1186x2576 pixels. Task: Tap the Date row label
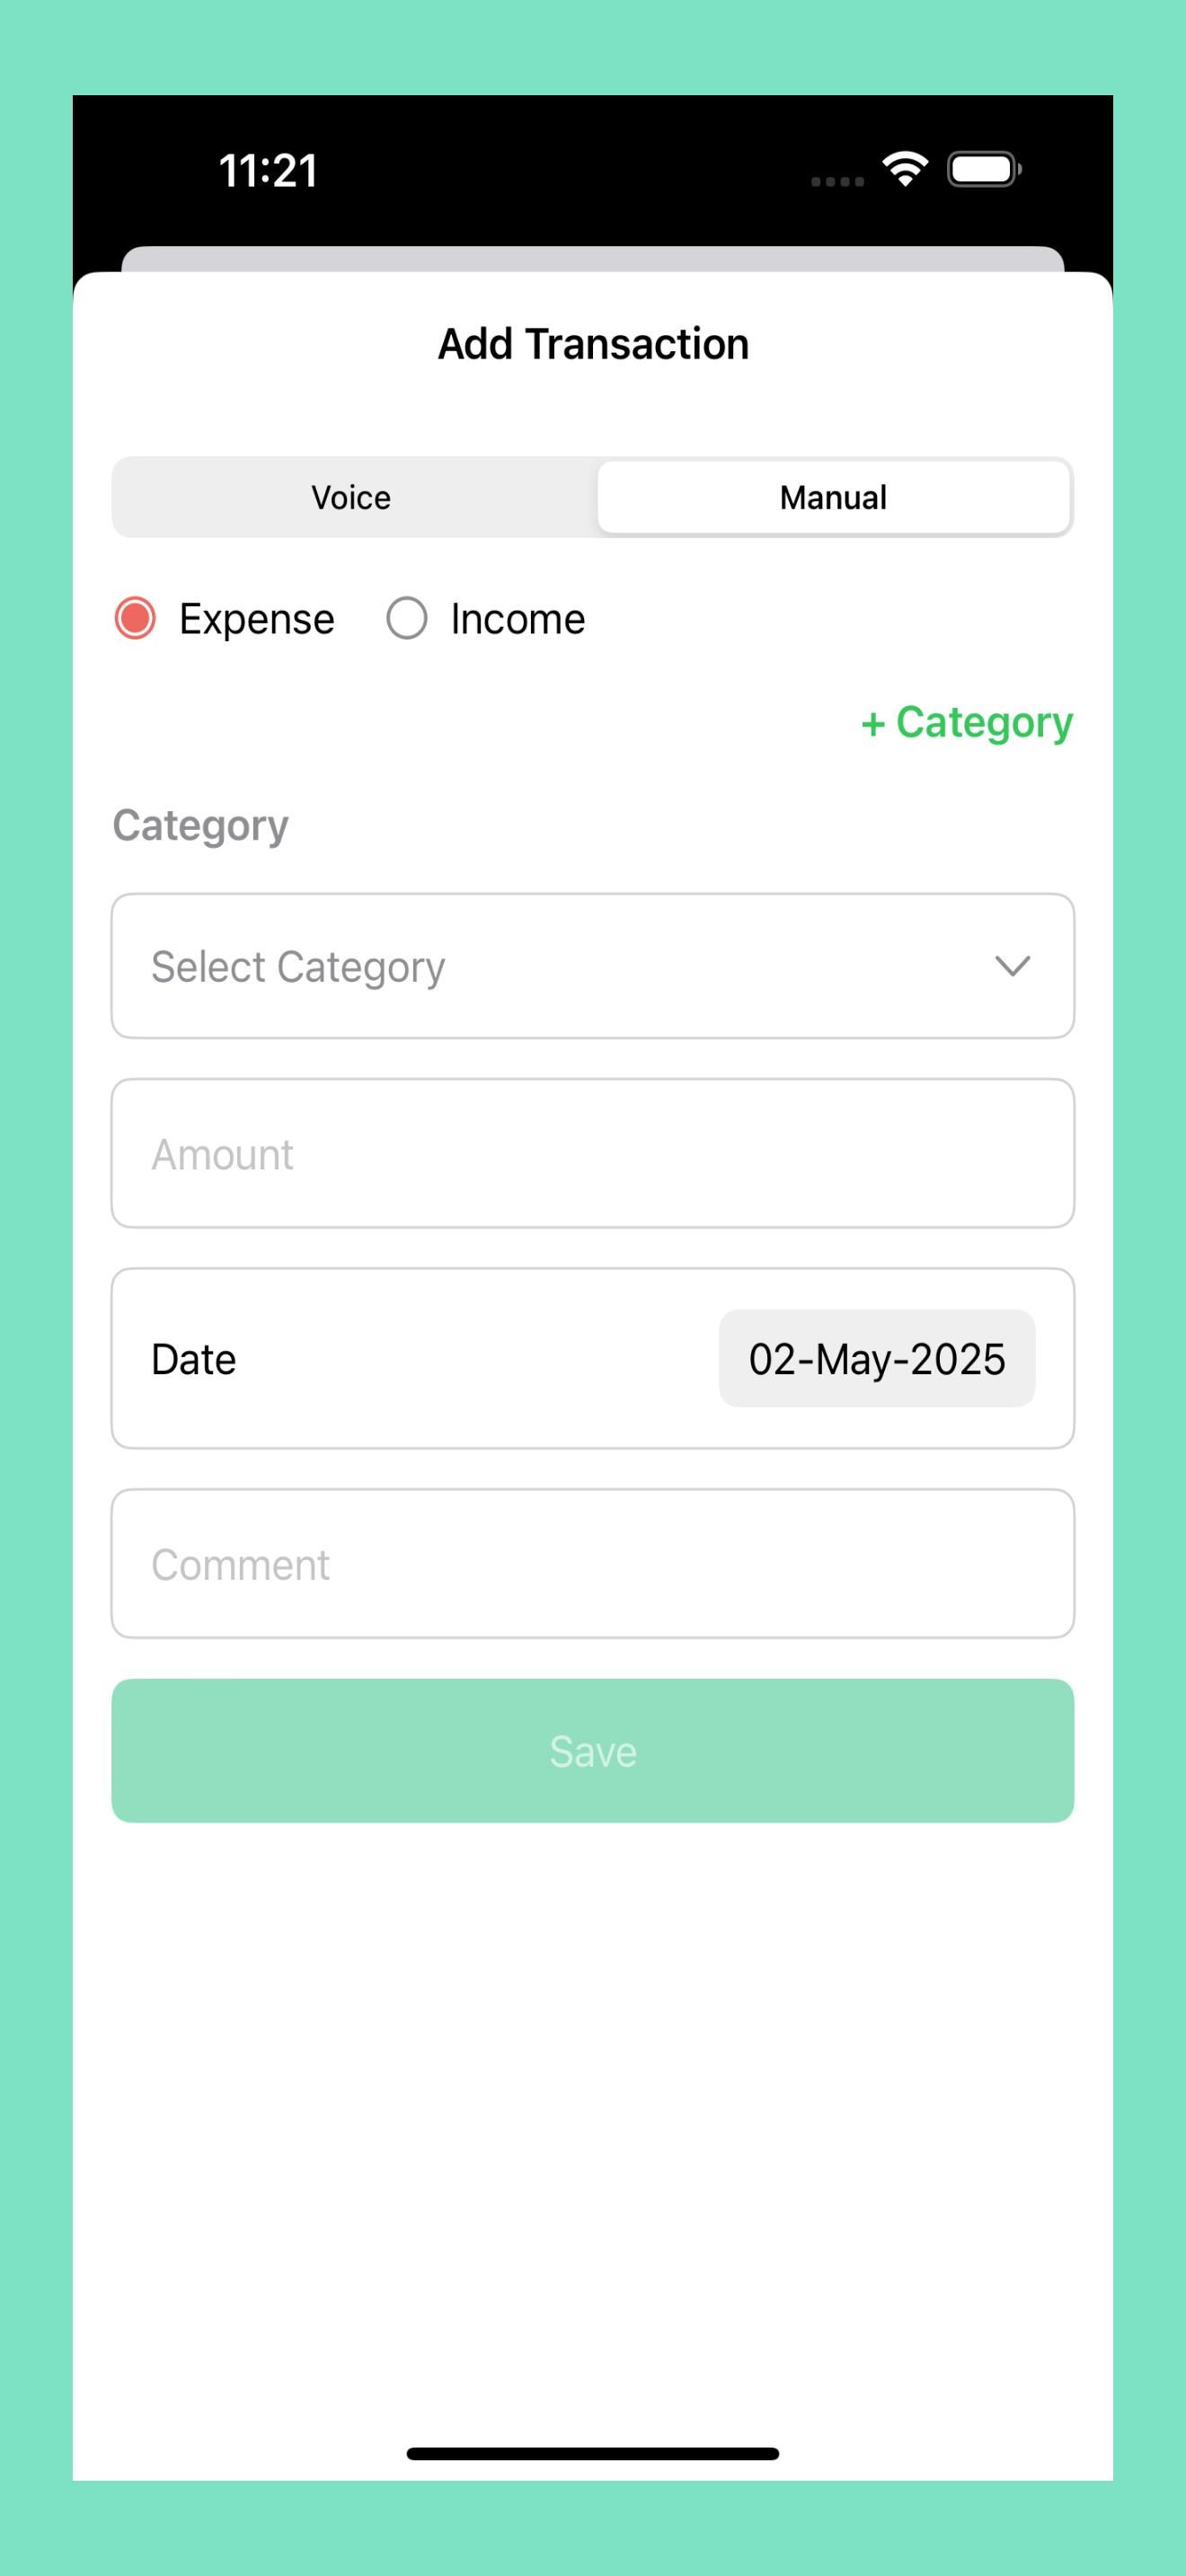click(x=194, y=1359)
